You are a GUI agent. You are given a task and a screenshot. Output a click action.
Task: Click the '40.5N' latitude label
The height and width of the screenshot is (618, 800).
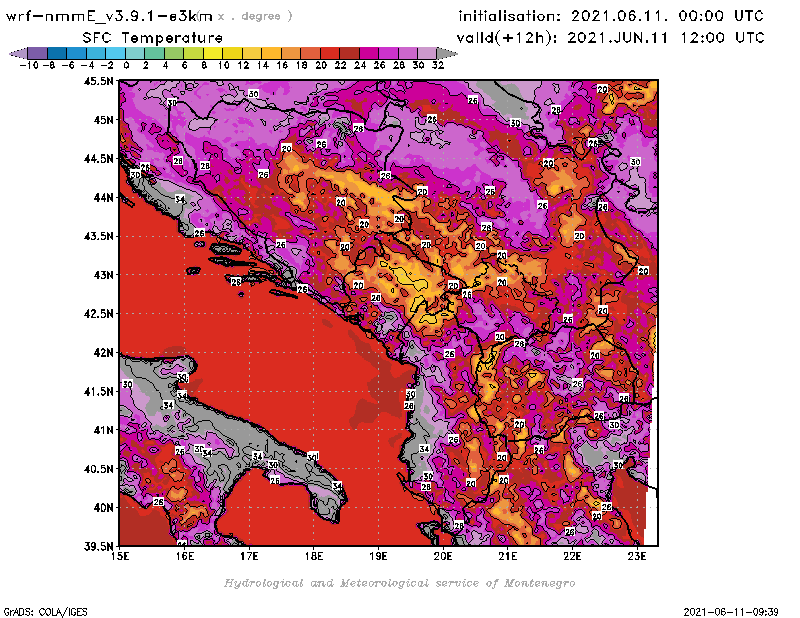tap(98, 468)
